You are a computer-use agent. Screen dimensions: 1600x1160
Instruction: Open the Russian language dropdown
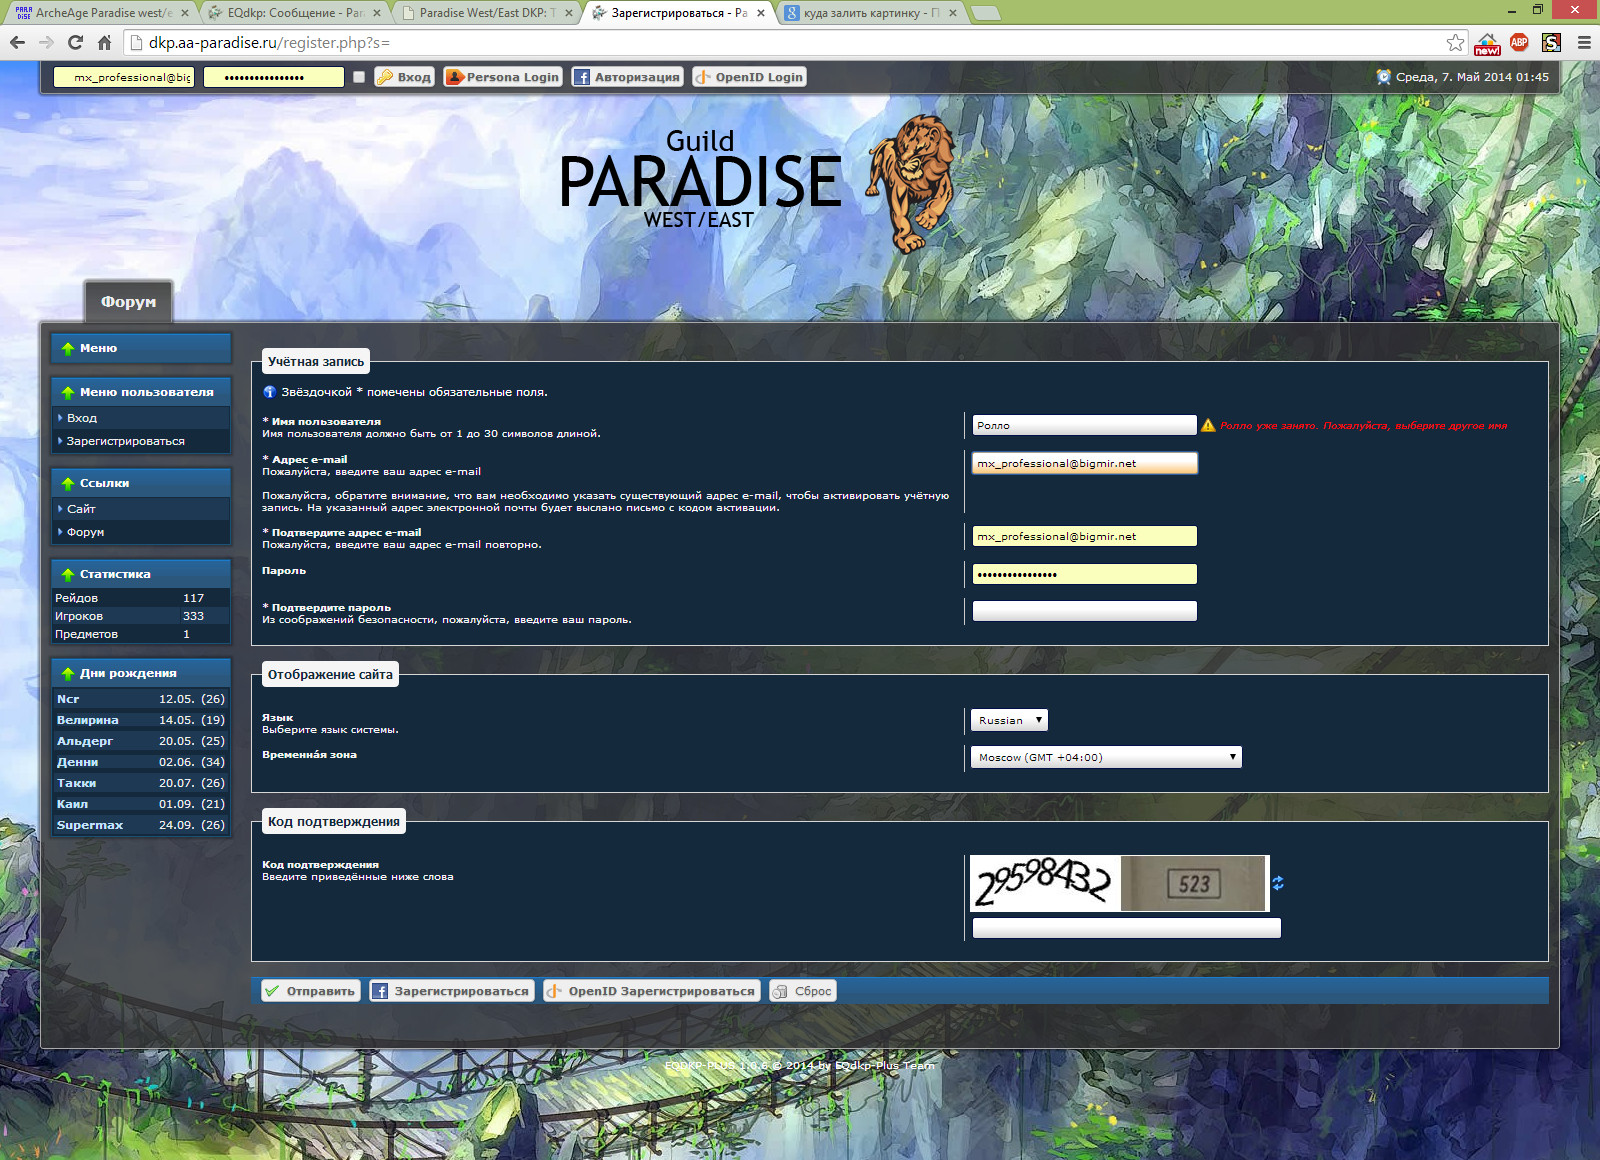pyautogui.click(x=1009, y=720)
